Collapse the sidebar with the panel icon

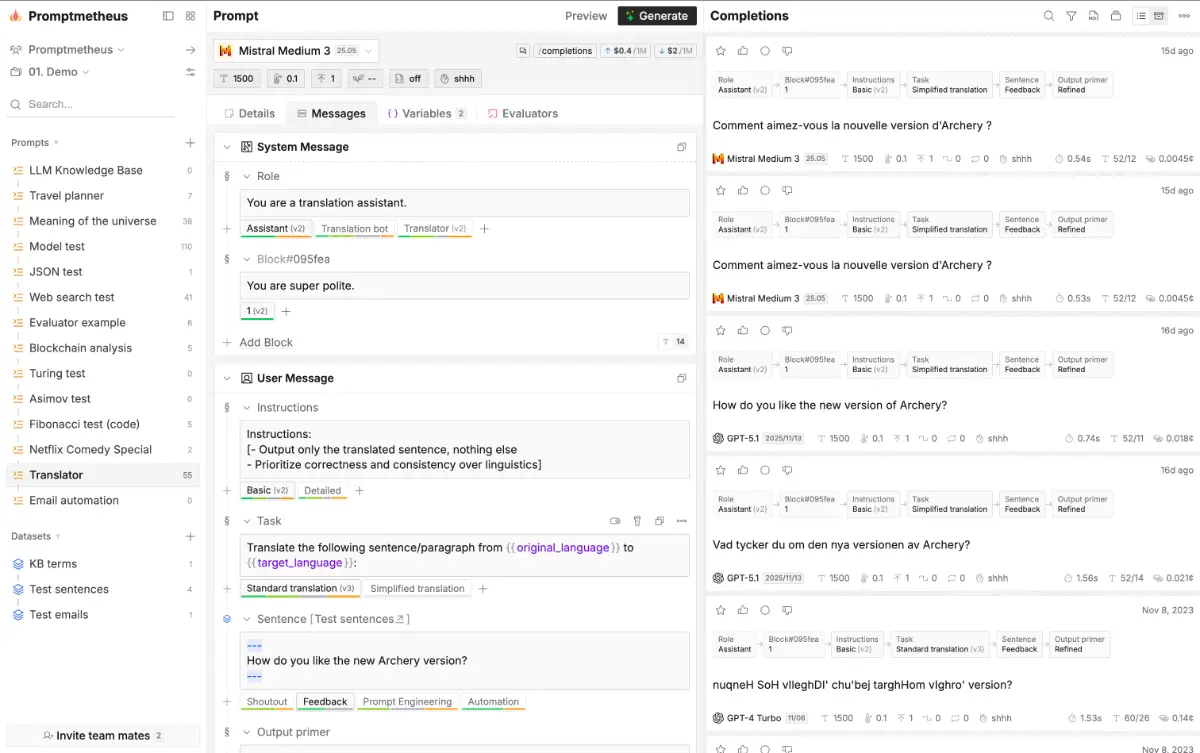tap(168, 16)
